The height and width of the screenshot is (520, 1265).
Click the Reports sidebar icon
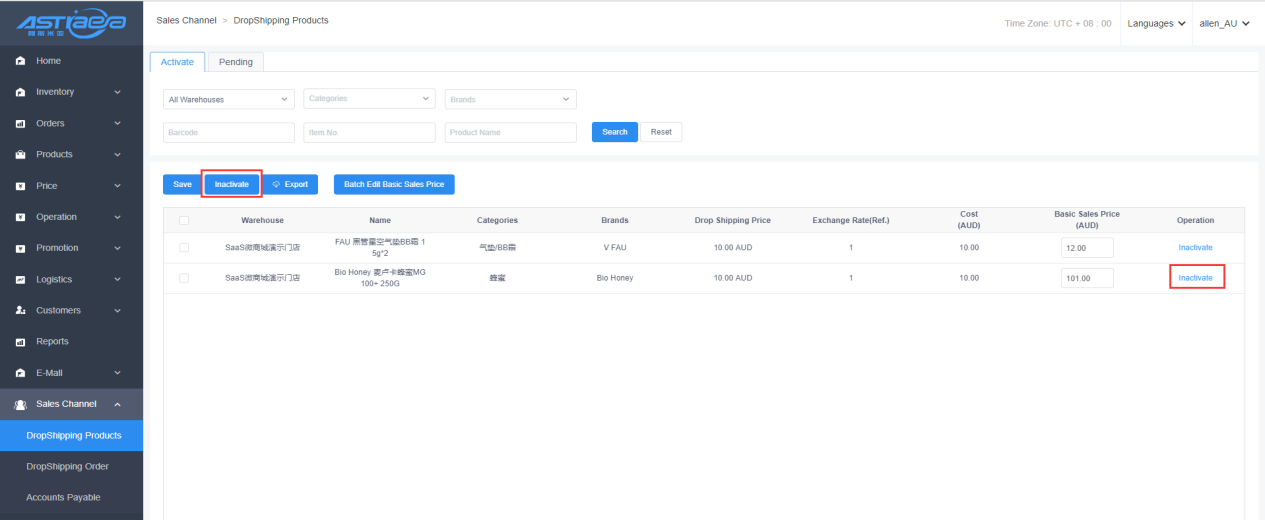coord(20,342)
